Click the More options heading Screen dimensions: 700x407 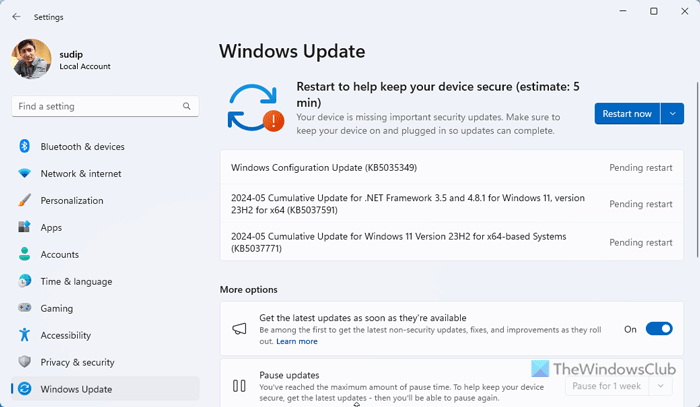[x=249, y=290]
